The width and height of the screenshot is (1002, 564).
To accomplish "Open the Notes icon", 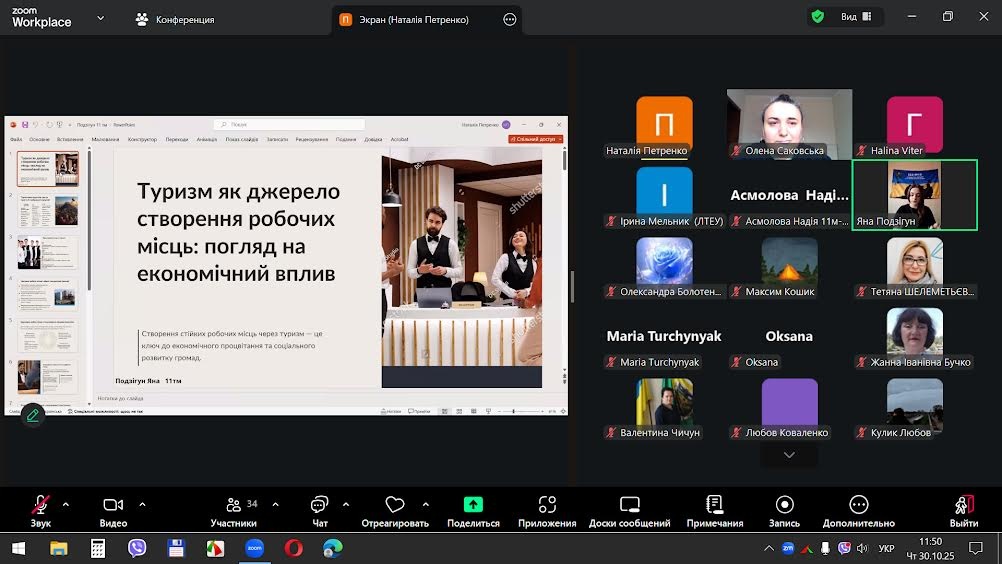I will 714,505.
